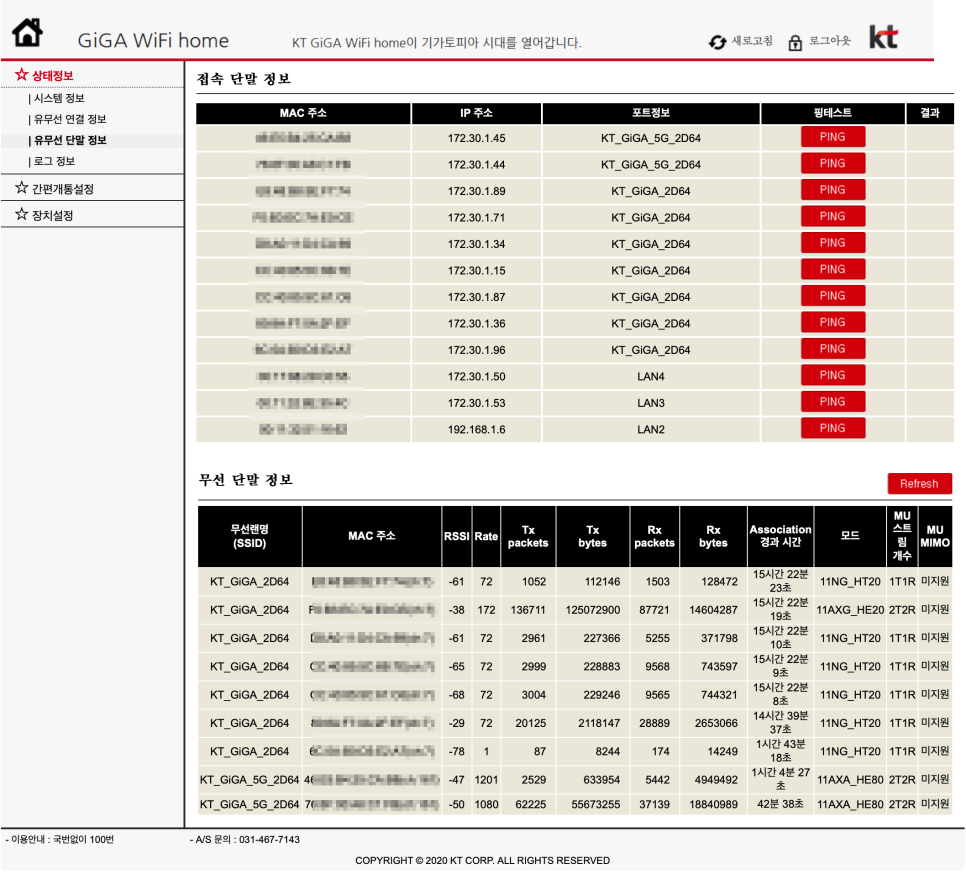Screen dimensions: 966x874
Task: Click the star icon beside 간편개통설정
Action: 22,187
